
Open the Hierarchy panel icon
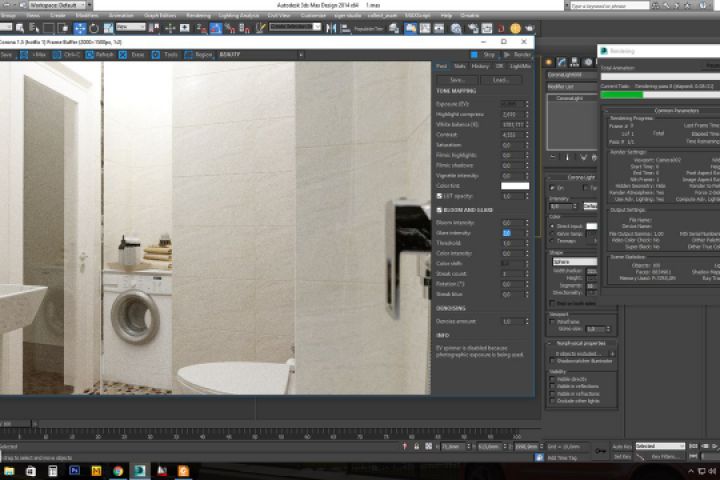coord(574,62)
